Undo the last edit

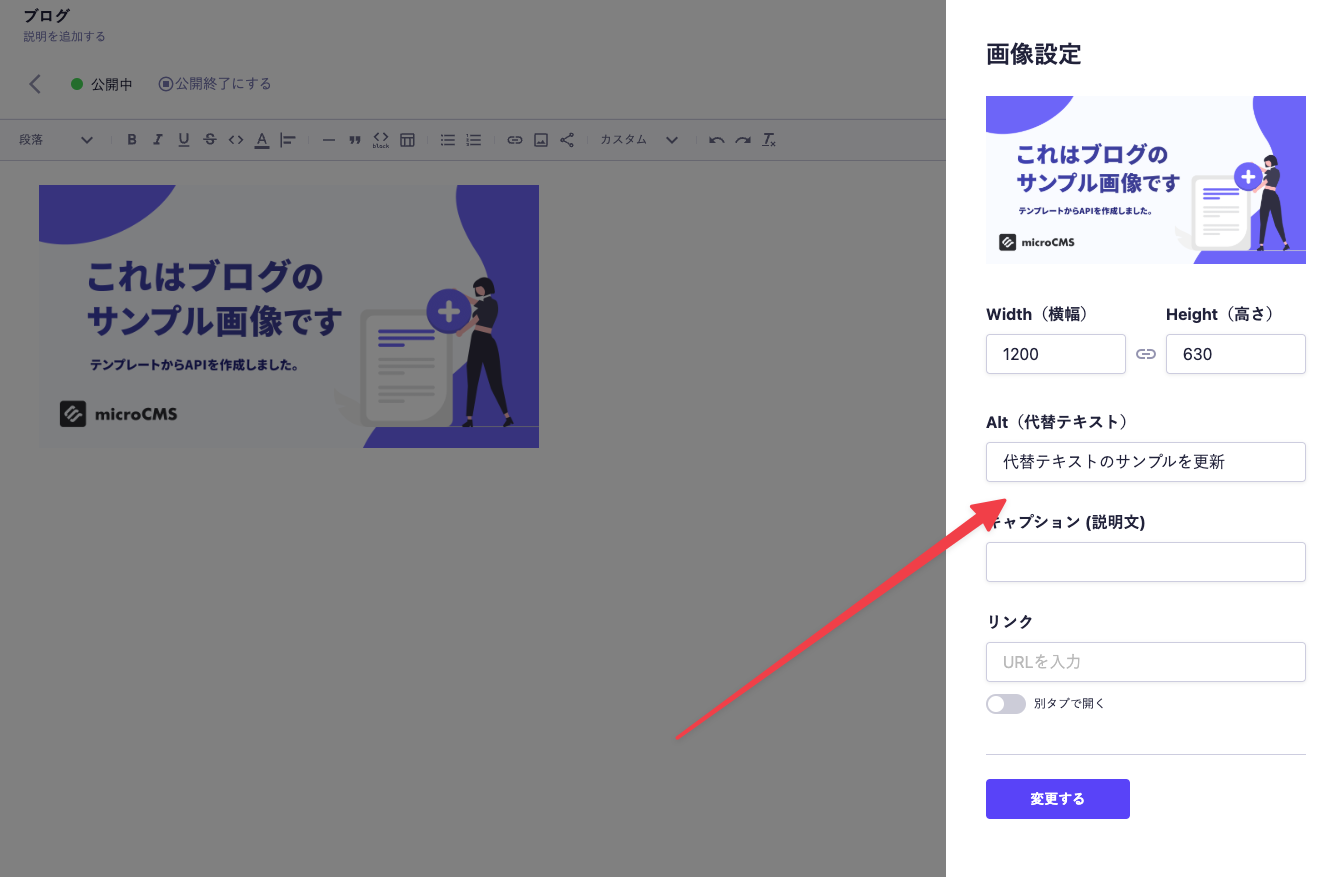(717, 140)
